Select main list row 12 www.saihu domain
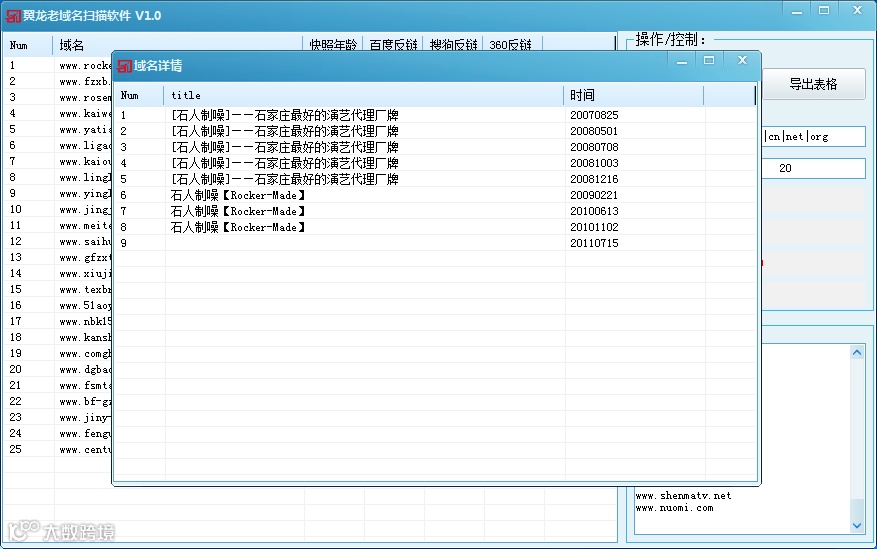Screen dimensions: 877x549 (x=85, y=242)
